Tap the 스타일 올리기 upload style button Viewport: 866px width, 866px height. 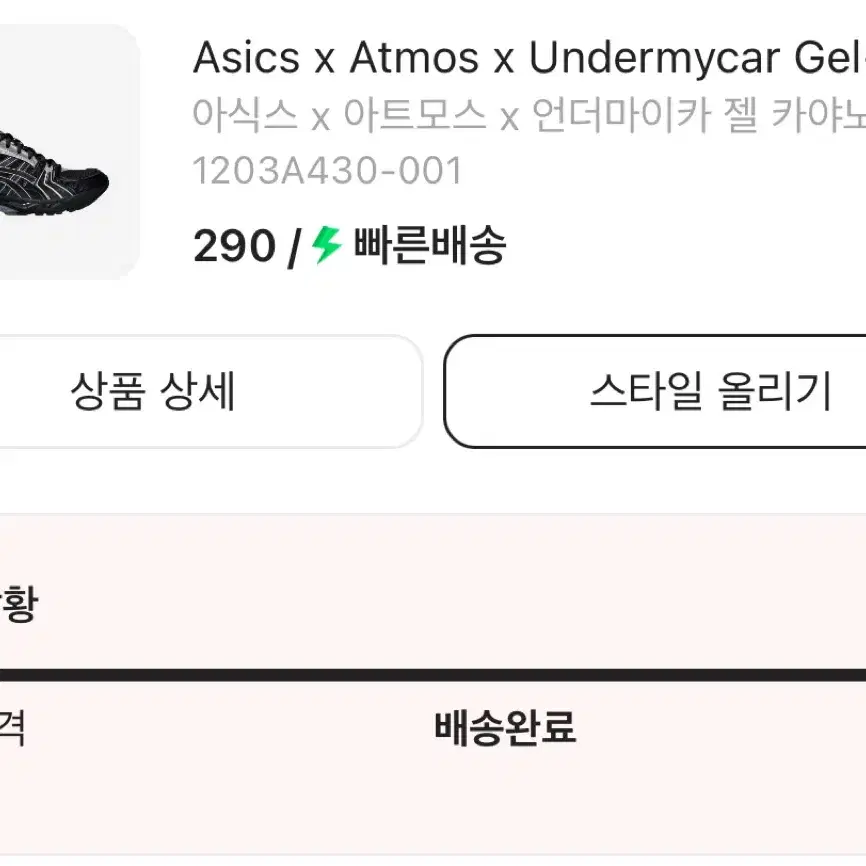pyautogui.click(x=655, y=391)
